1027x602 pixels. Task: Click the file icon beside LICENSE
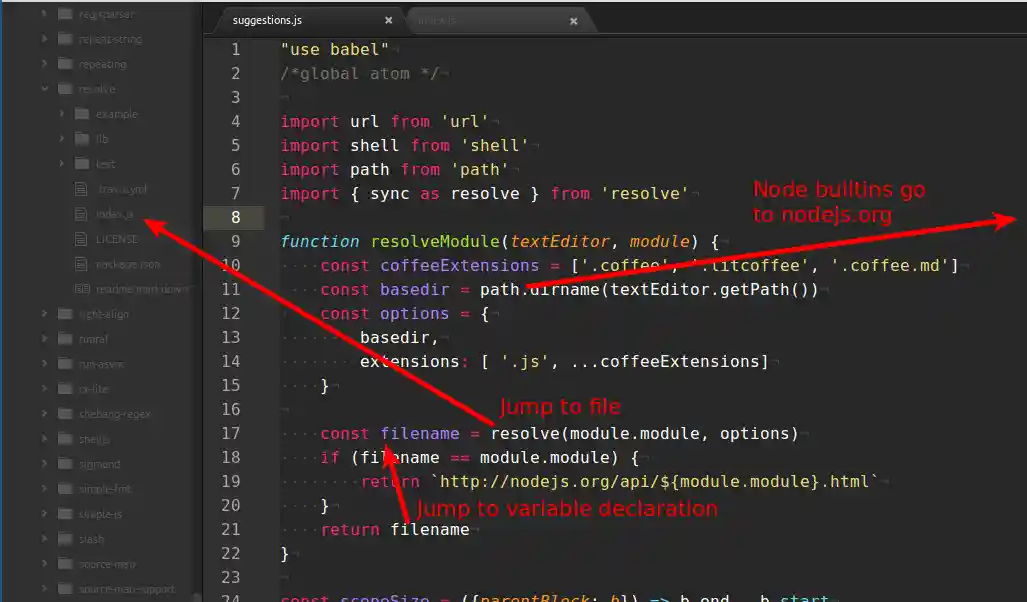click(x=82, y=238)
